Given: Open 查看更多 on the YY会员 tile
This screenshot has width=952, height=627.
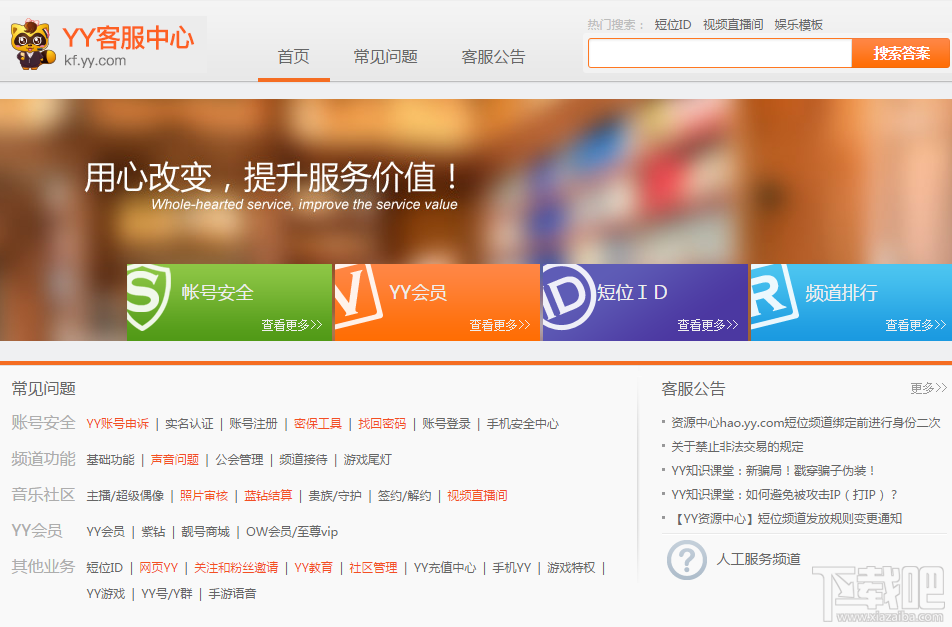Looking at the screenshot, I should [500, 325].
